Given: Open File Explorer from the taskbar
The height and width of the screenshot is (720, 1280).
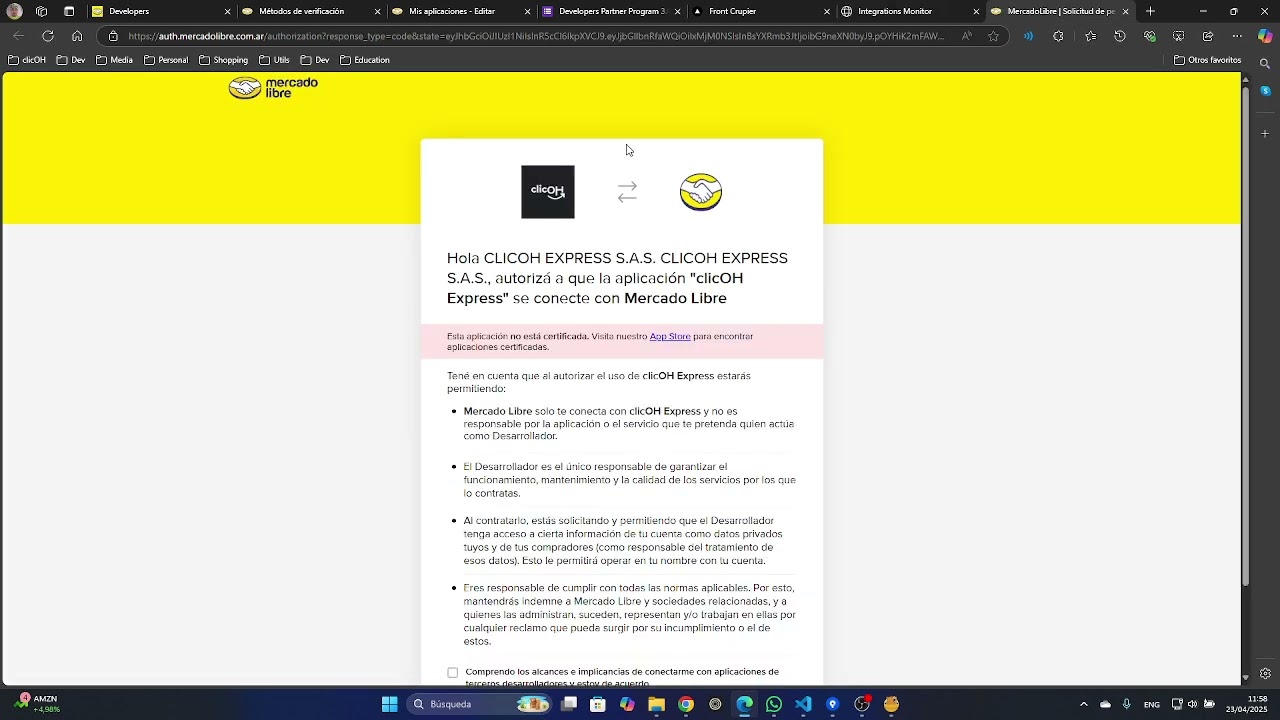Looking at the screenshot, I should coord(656,705).
